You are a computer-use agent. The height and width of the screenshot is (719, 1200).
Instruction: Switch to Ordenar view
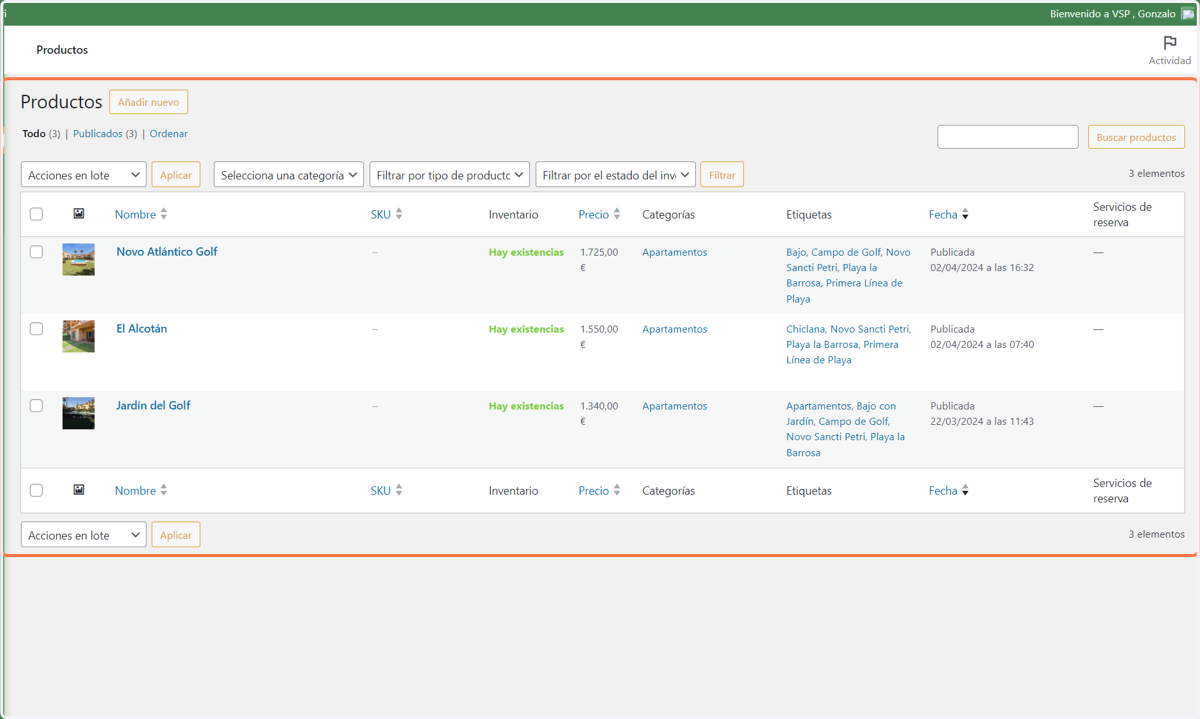pyautogui.click(x=168, y=134)
